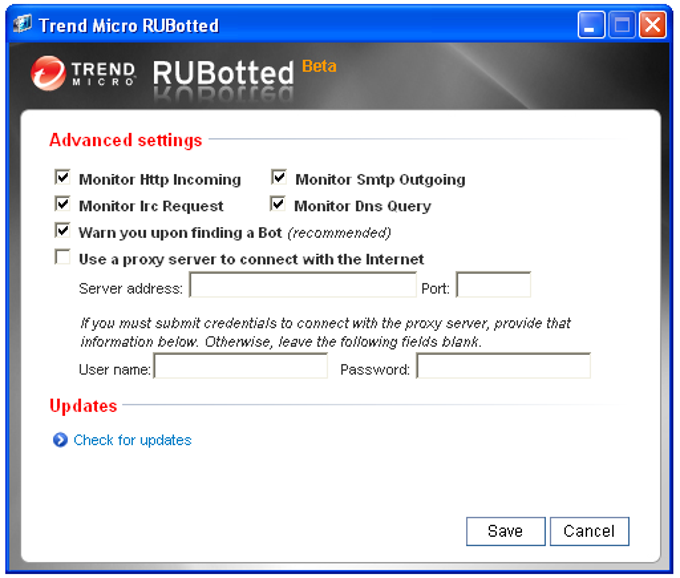Click the Password text box
The image size is (680, 578).
pos(503,366)
